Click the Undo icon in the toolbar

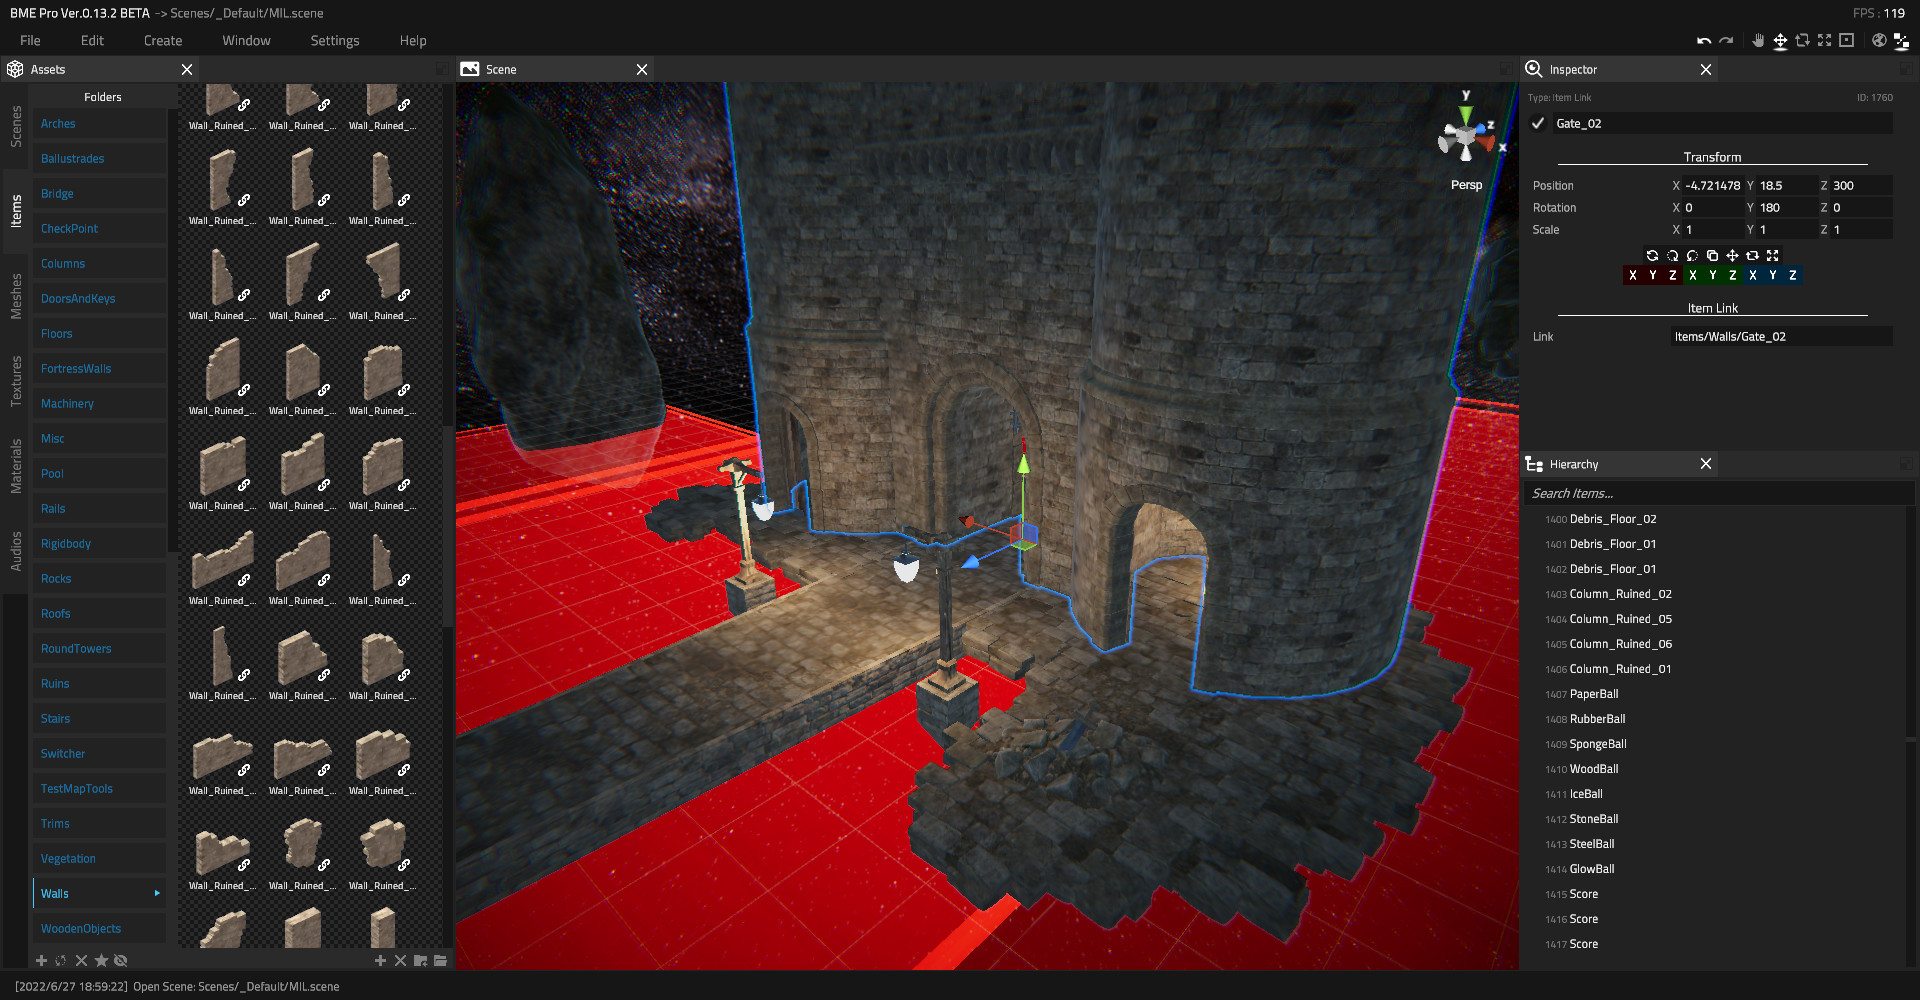coord(1704,41)
